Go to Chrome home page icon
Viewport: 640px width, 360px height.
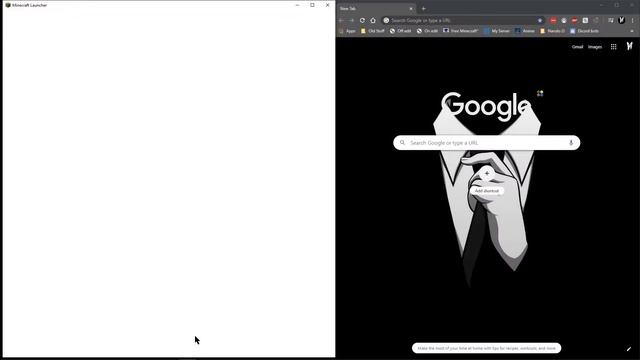click(373, 20)
